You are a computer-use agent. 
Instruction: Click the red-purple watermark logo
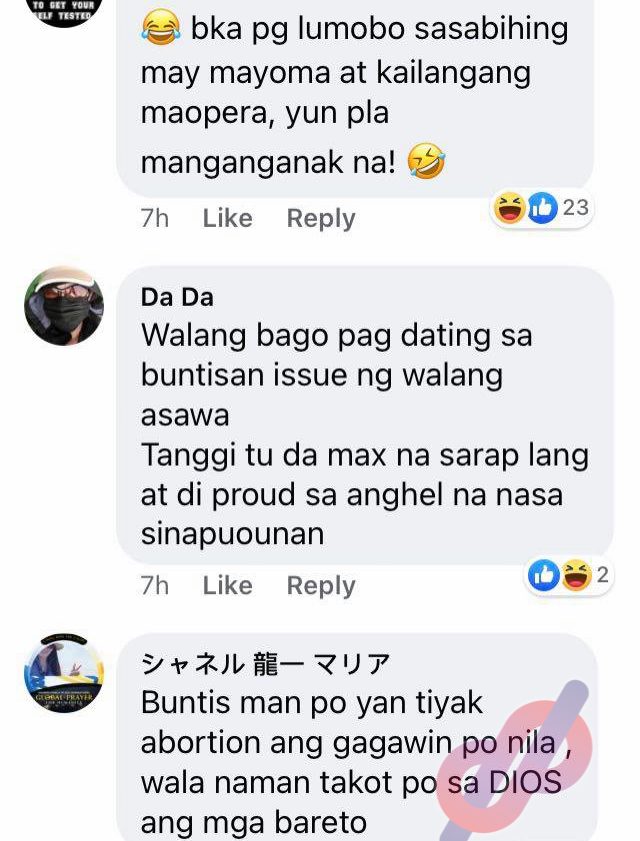[x=515, y=762]
